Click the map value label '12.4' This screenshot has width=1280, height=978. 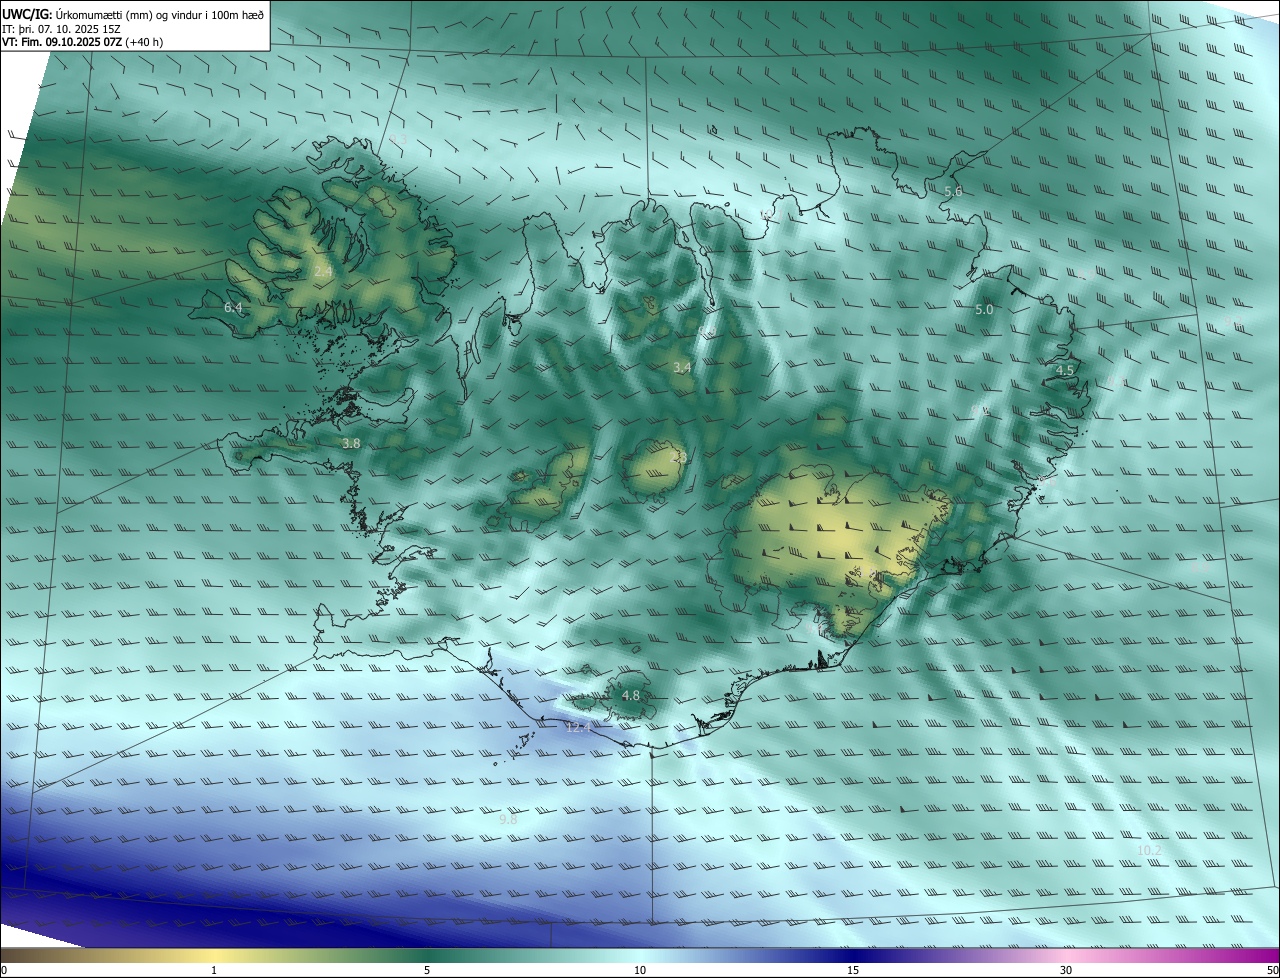(x=578, y=728)
